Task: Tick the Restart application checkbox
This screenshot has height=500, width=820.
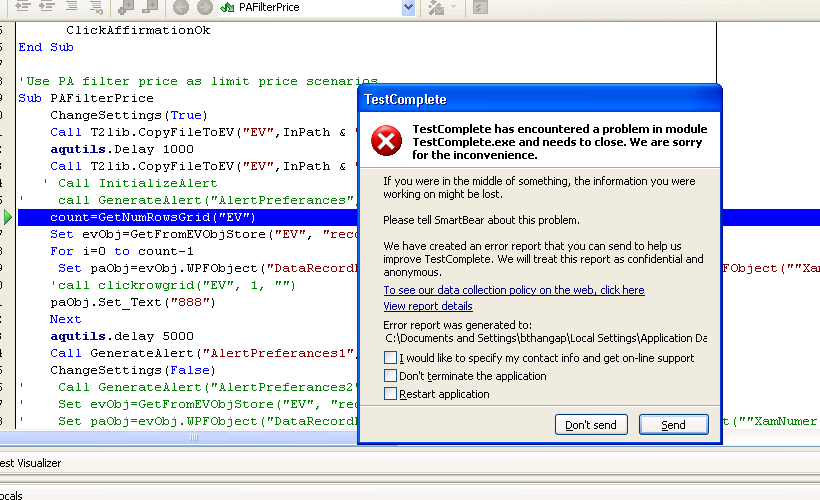Action: (x=390, y=394)
